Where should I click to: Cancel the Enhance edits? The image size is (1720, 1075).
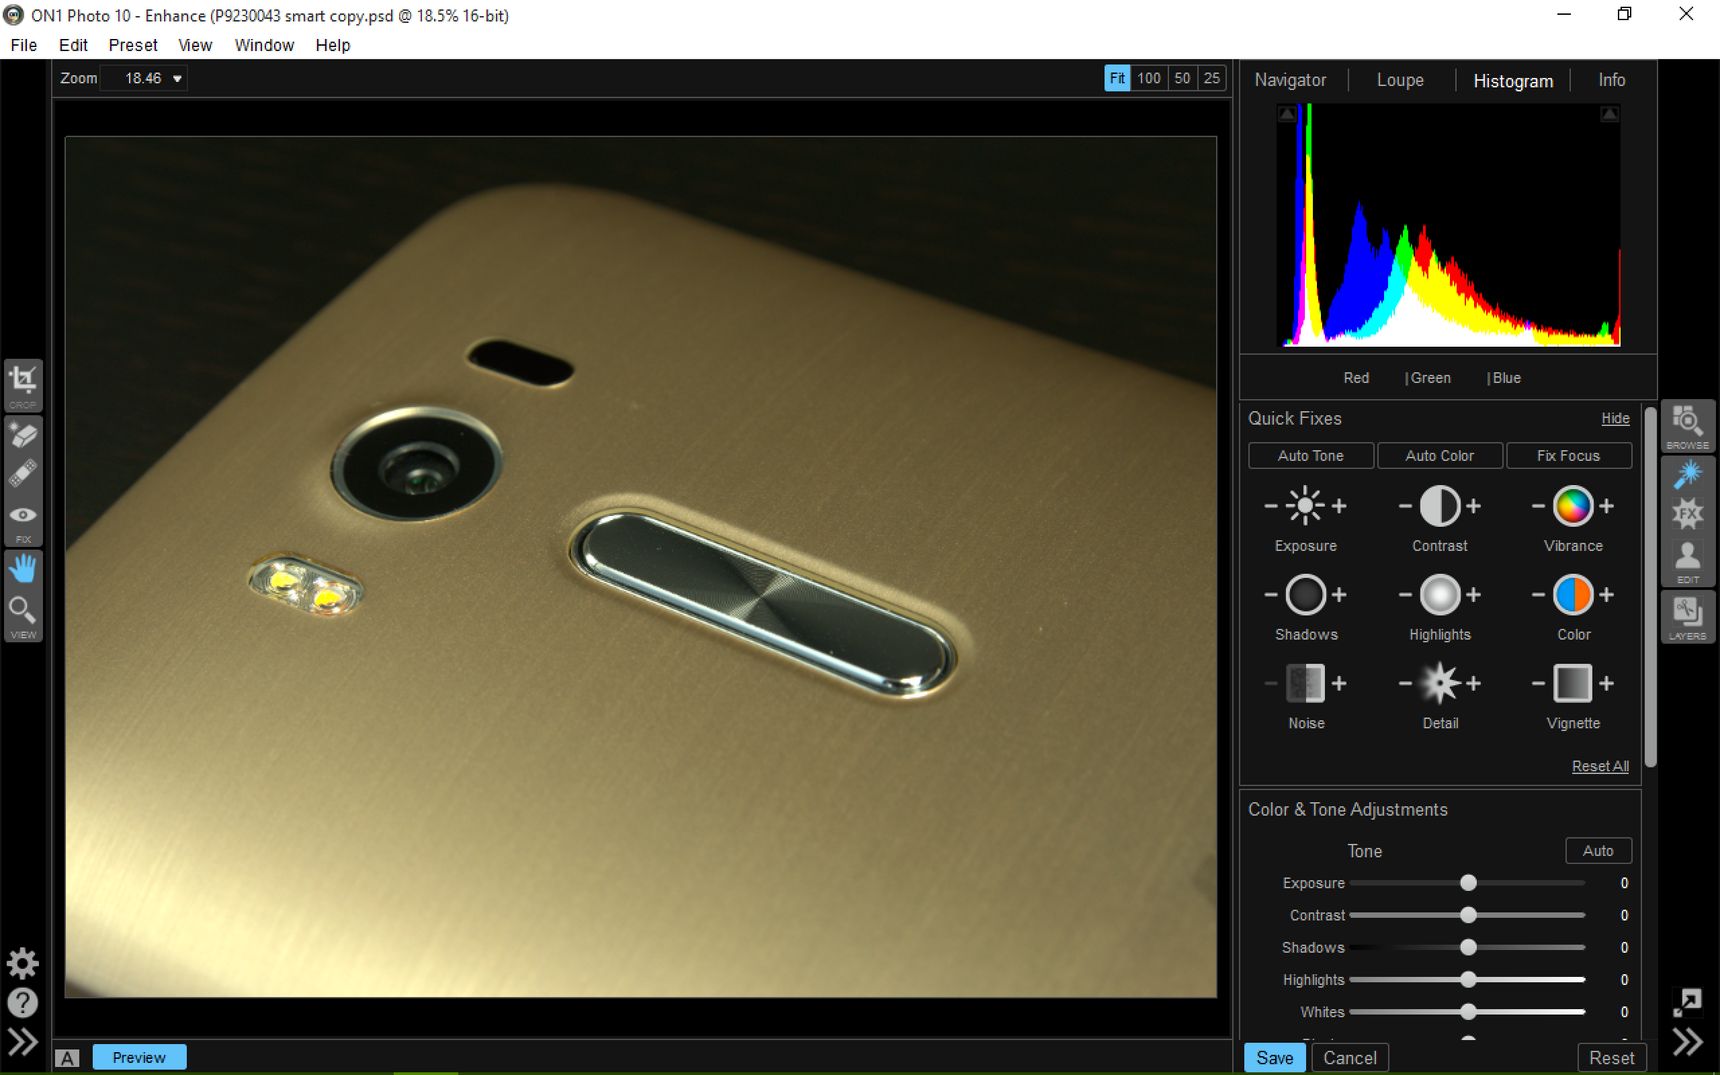click(1349, 1058)
